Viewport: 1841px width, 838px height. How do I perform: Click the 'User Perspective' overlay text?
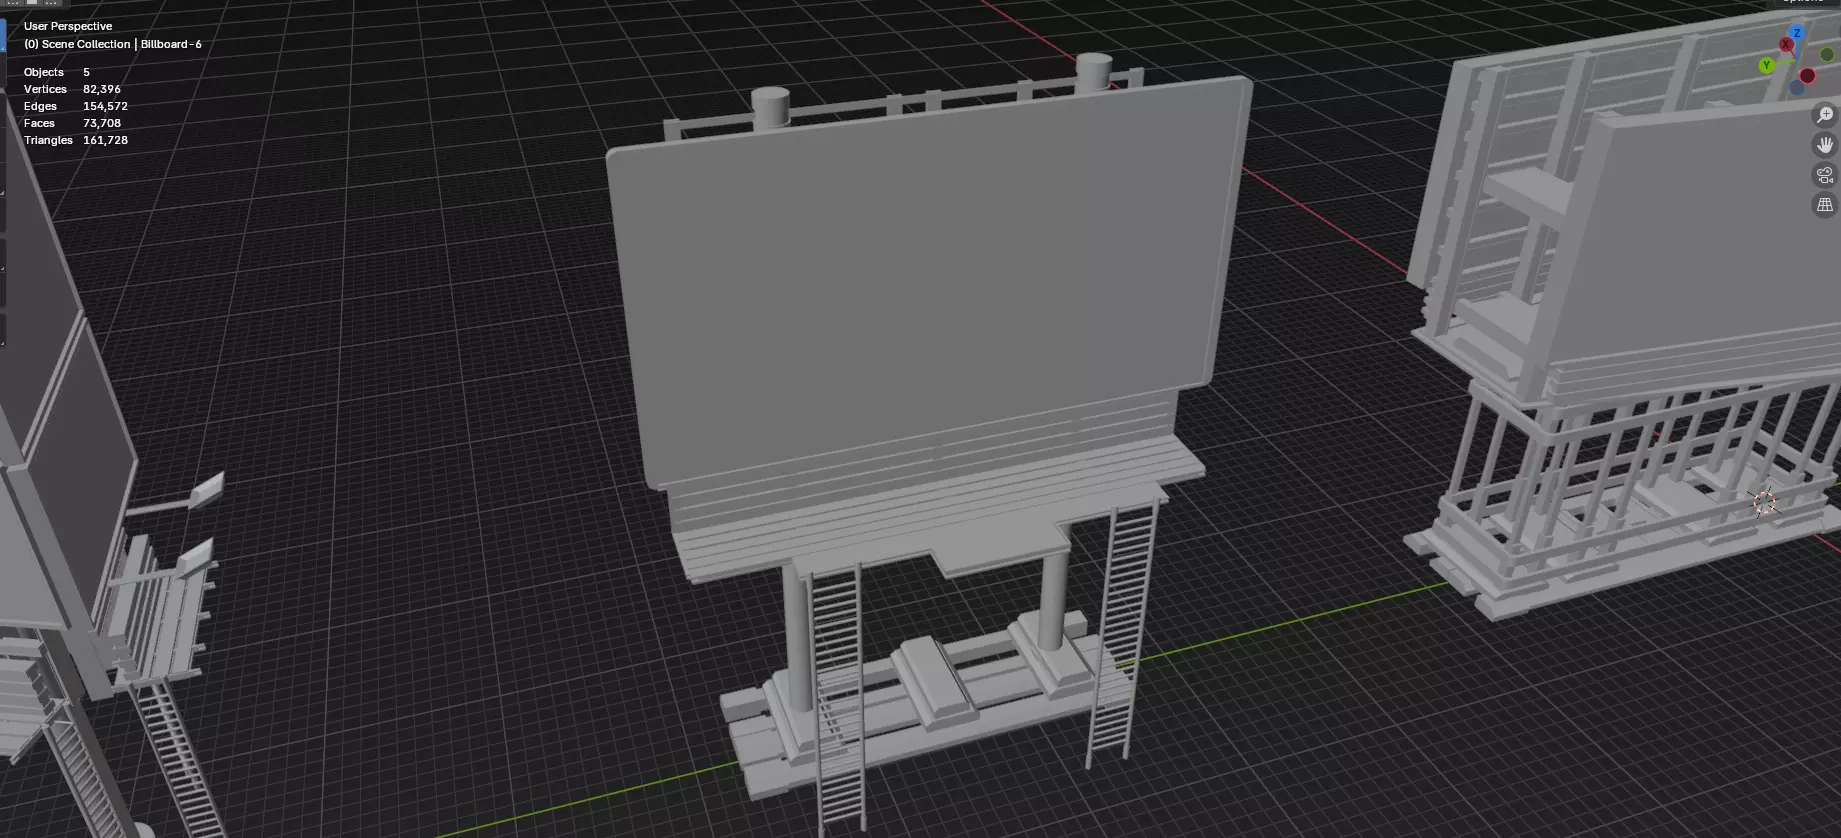[68, 26]
